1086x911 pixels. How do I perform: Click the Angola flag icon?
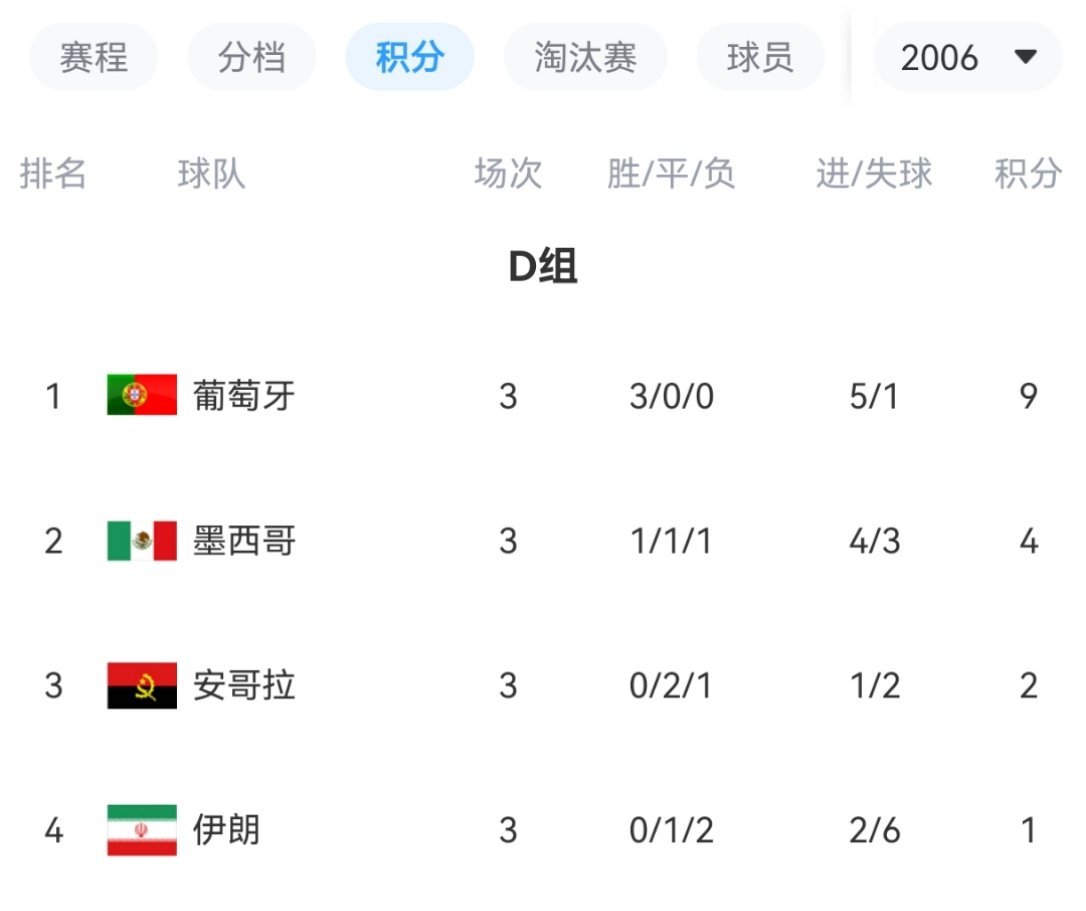pyautogui.click(x=142, y=686)
